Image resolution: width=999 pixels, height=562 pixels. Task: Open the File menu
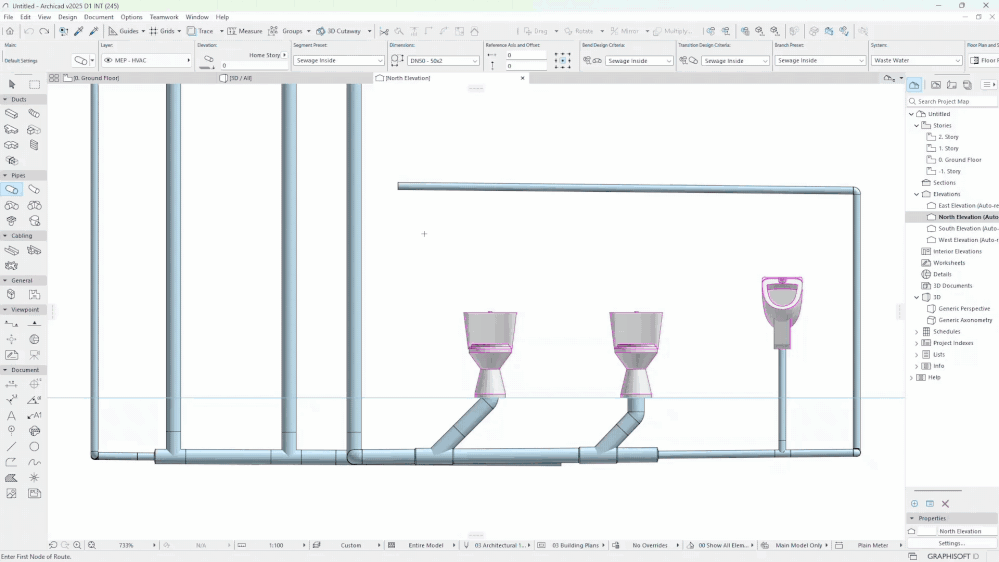pos(8,17)
